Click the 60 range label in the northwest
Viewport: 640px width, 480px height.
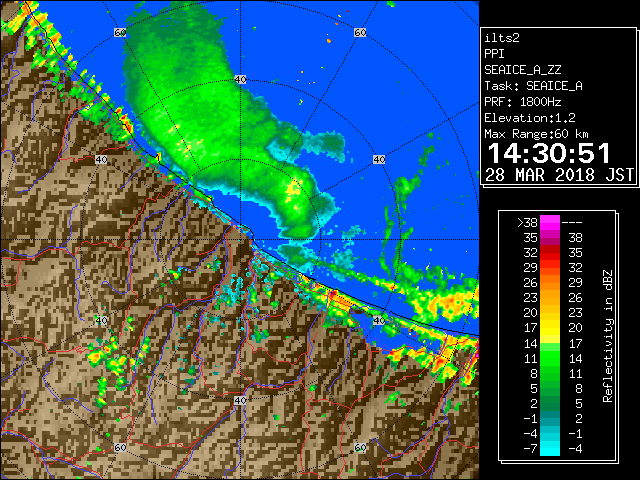click(120, 32)
